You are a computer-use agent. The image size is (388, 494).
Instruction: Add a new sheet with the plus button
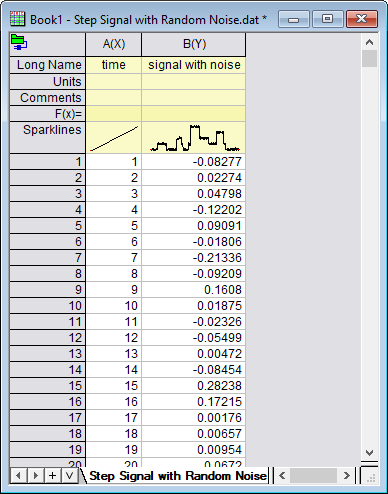pyautogui.click(x=52, y=475)
